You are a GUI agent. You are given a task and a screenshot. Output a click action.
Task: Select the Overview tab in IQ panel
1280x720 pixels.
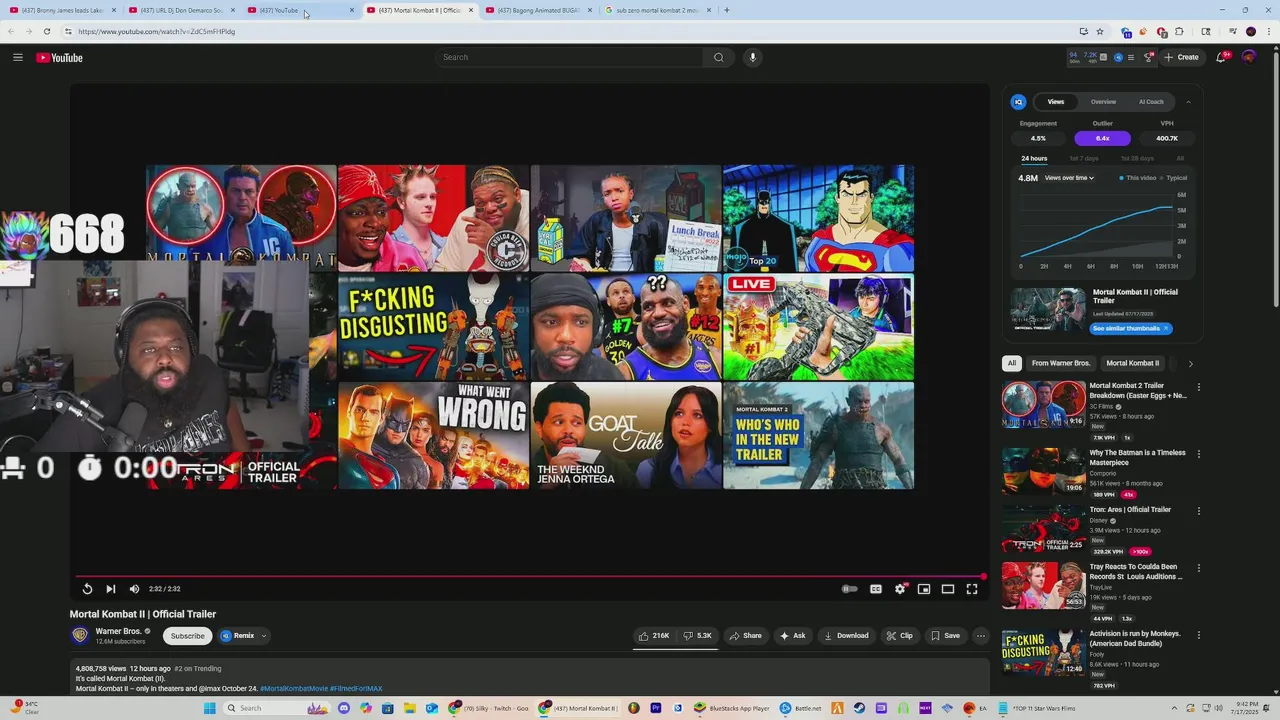click(x=1103, y=102)
